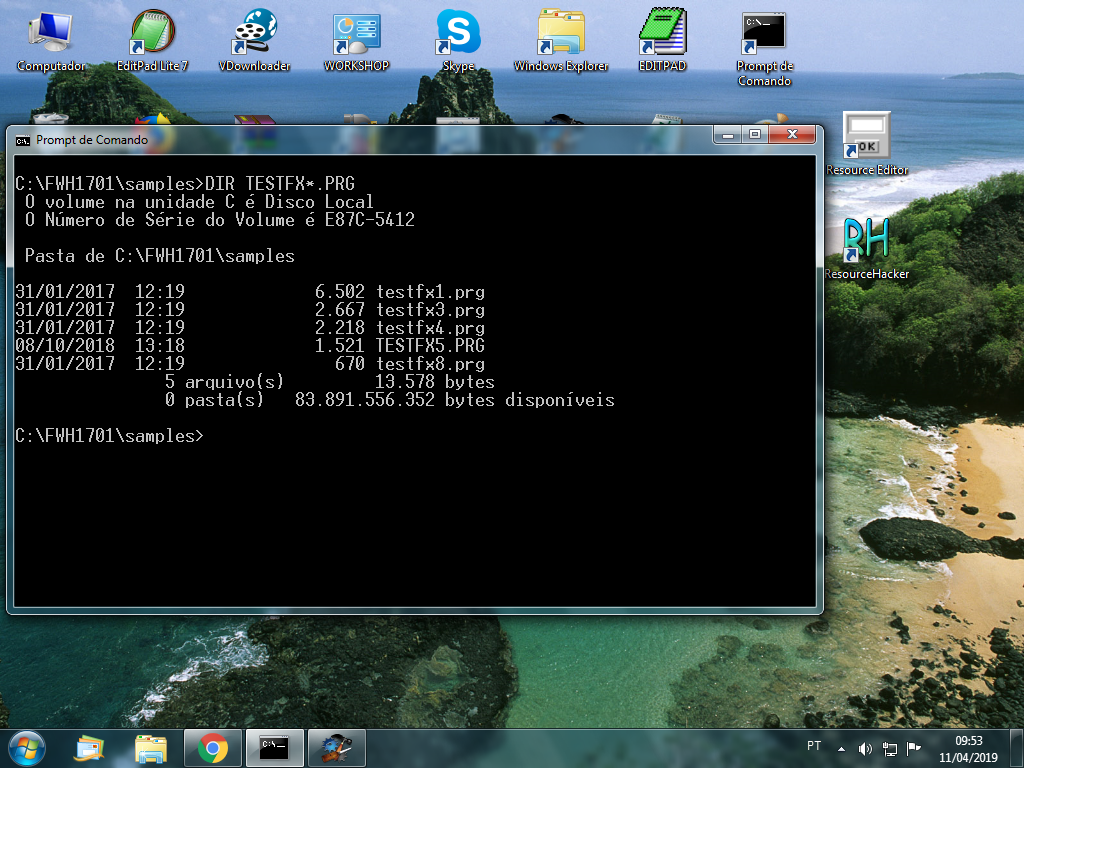Open the Computador desktop icon

50,35
